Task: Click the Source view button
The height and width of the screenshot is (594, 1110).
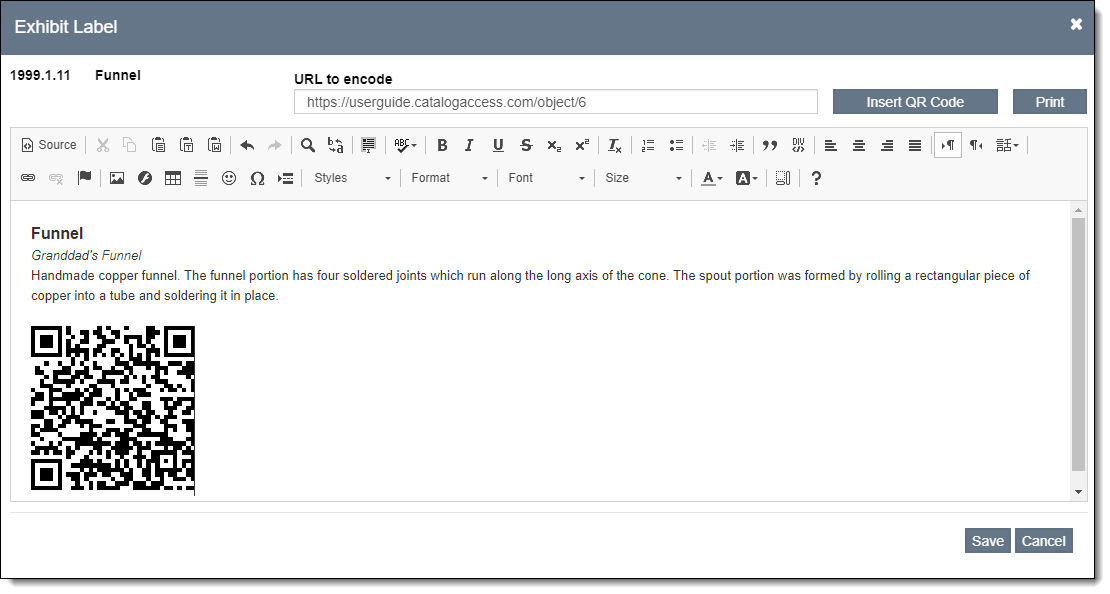Action: tap(49, 145)
